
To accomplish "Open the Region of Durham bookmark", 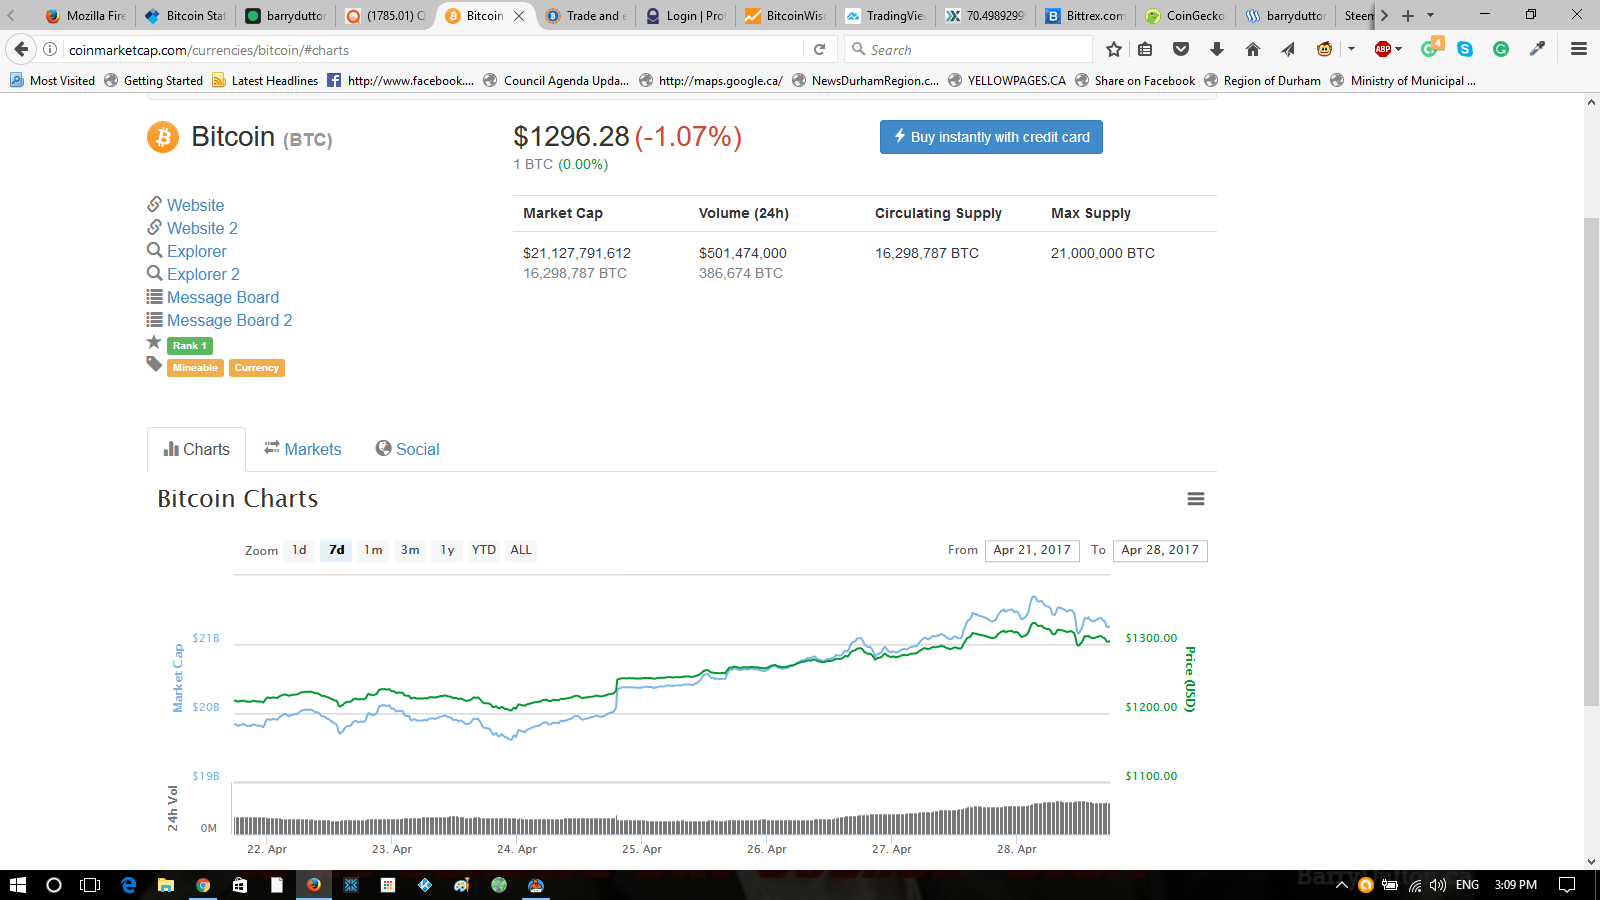I will [1262, 80].
